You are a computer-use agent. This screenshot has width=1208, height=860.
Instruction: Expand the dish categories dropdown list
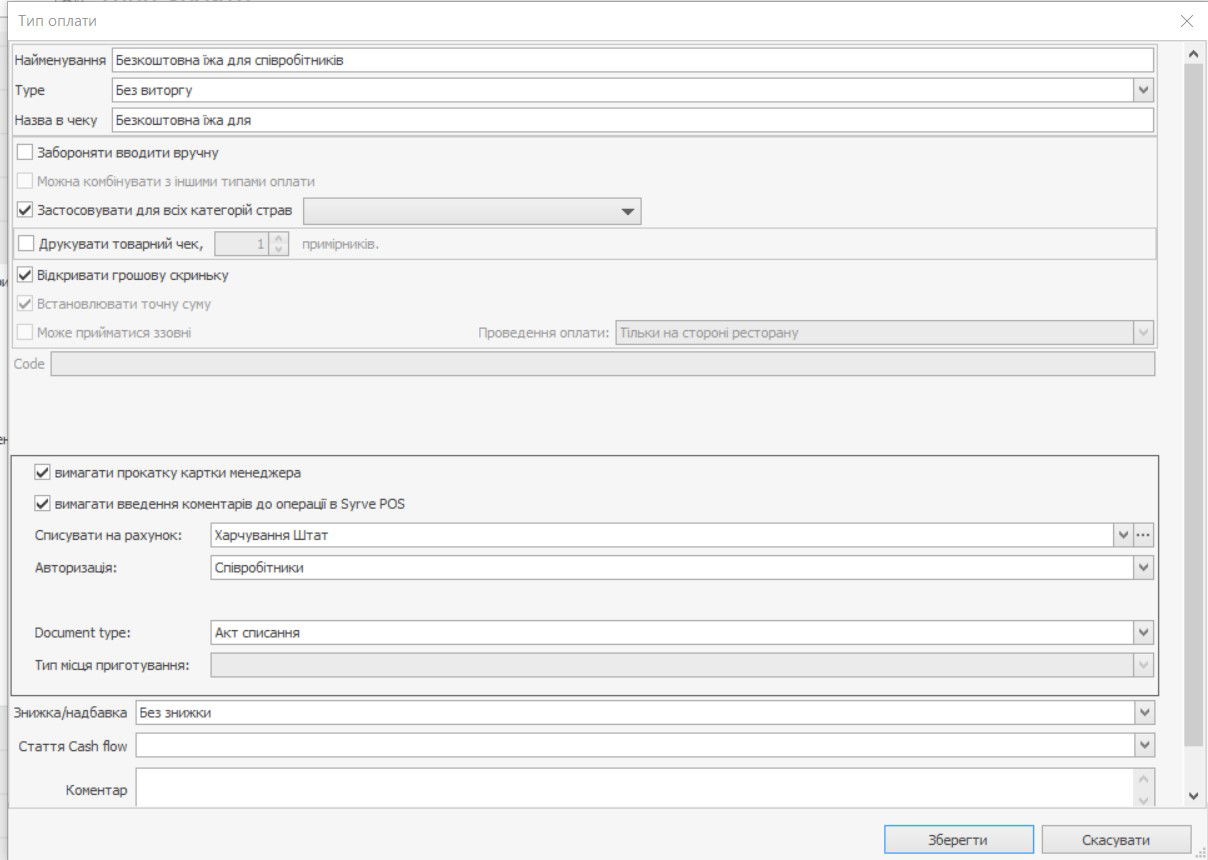[x=627, y=212]
